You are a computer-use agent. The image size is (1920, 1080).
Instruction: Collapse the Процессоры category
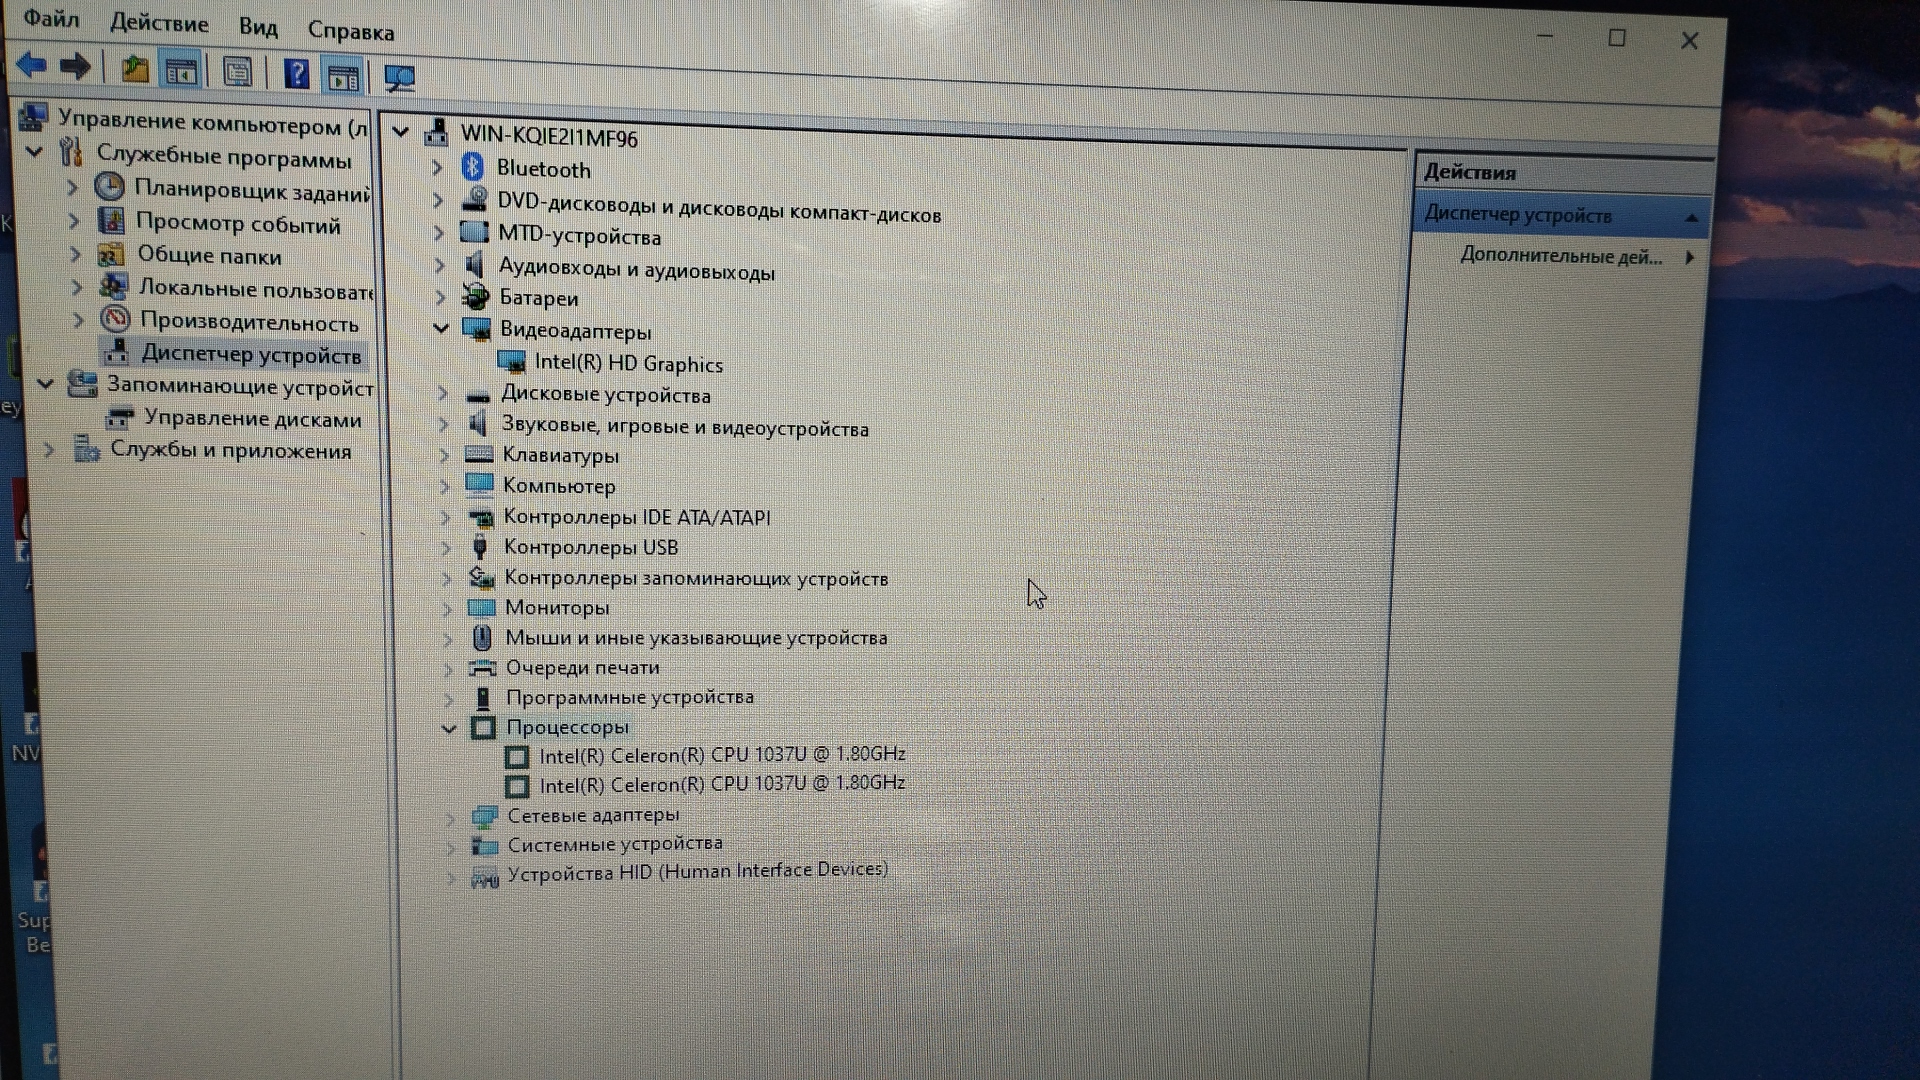[x=449, y=728]
